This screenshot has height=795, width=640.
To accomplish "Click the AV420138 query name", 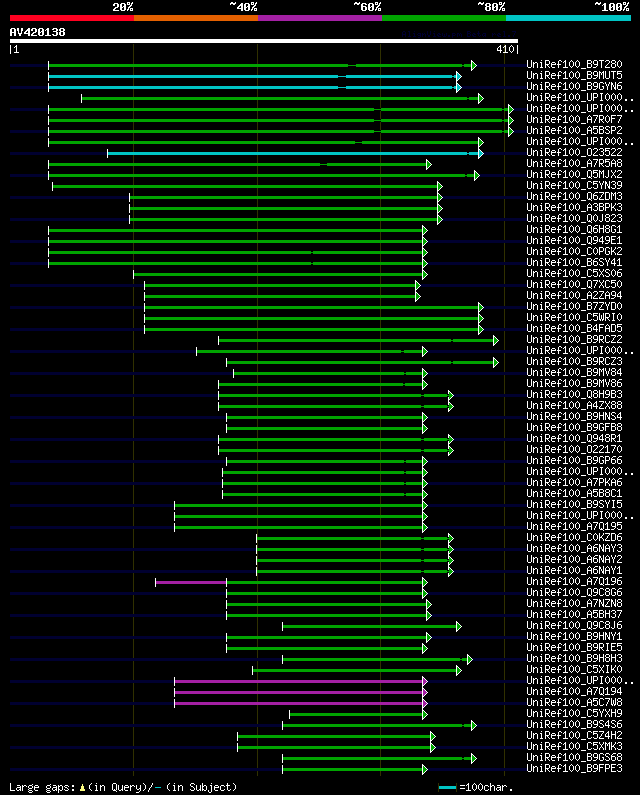I will pyautogui.click(x=38, y=32).
